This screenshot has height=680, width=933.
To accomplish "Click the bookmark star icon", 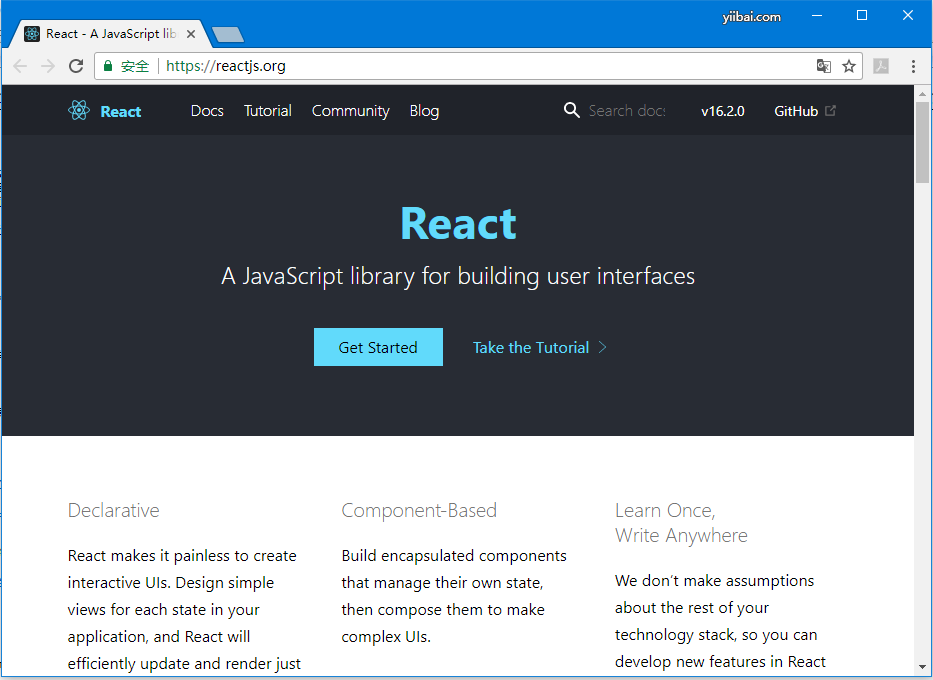I will tap(847, 65).
